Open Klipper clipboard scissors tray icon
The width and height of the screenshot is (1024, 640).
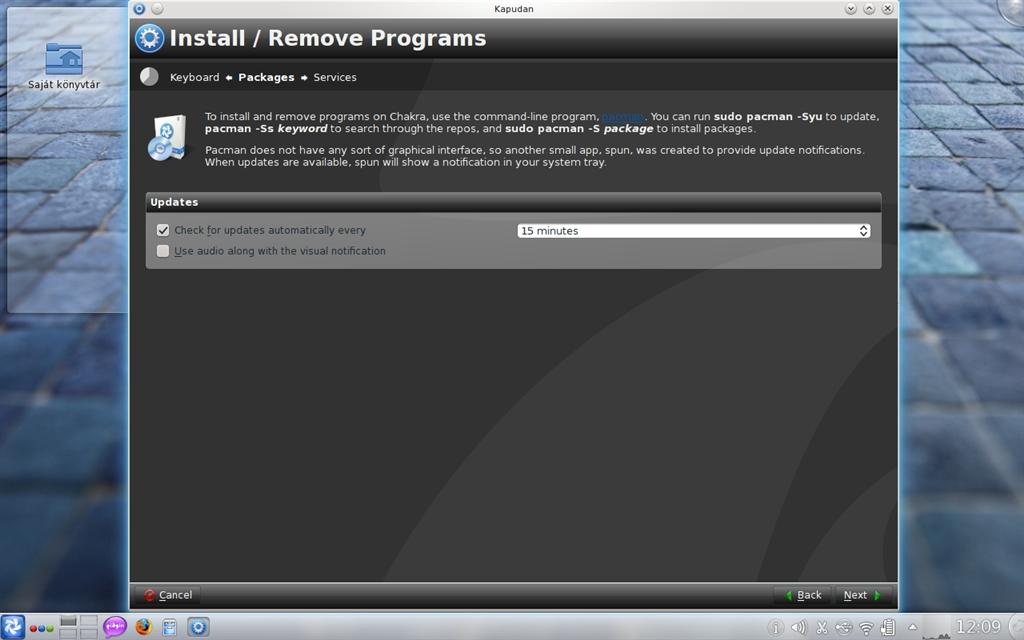(x=822, y=628)
